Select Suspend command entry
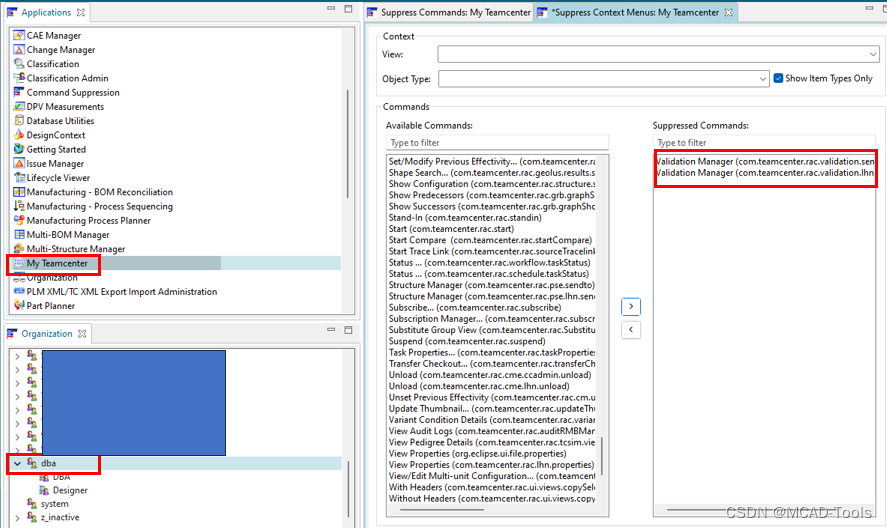Image resolution: width=887 pixels, height=528 pixels. click(467, 341)
